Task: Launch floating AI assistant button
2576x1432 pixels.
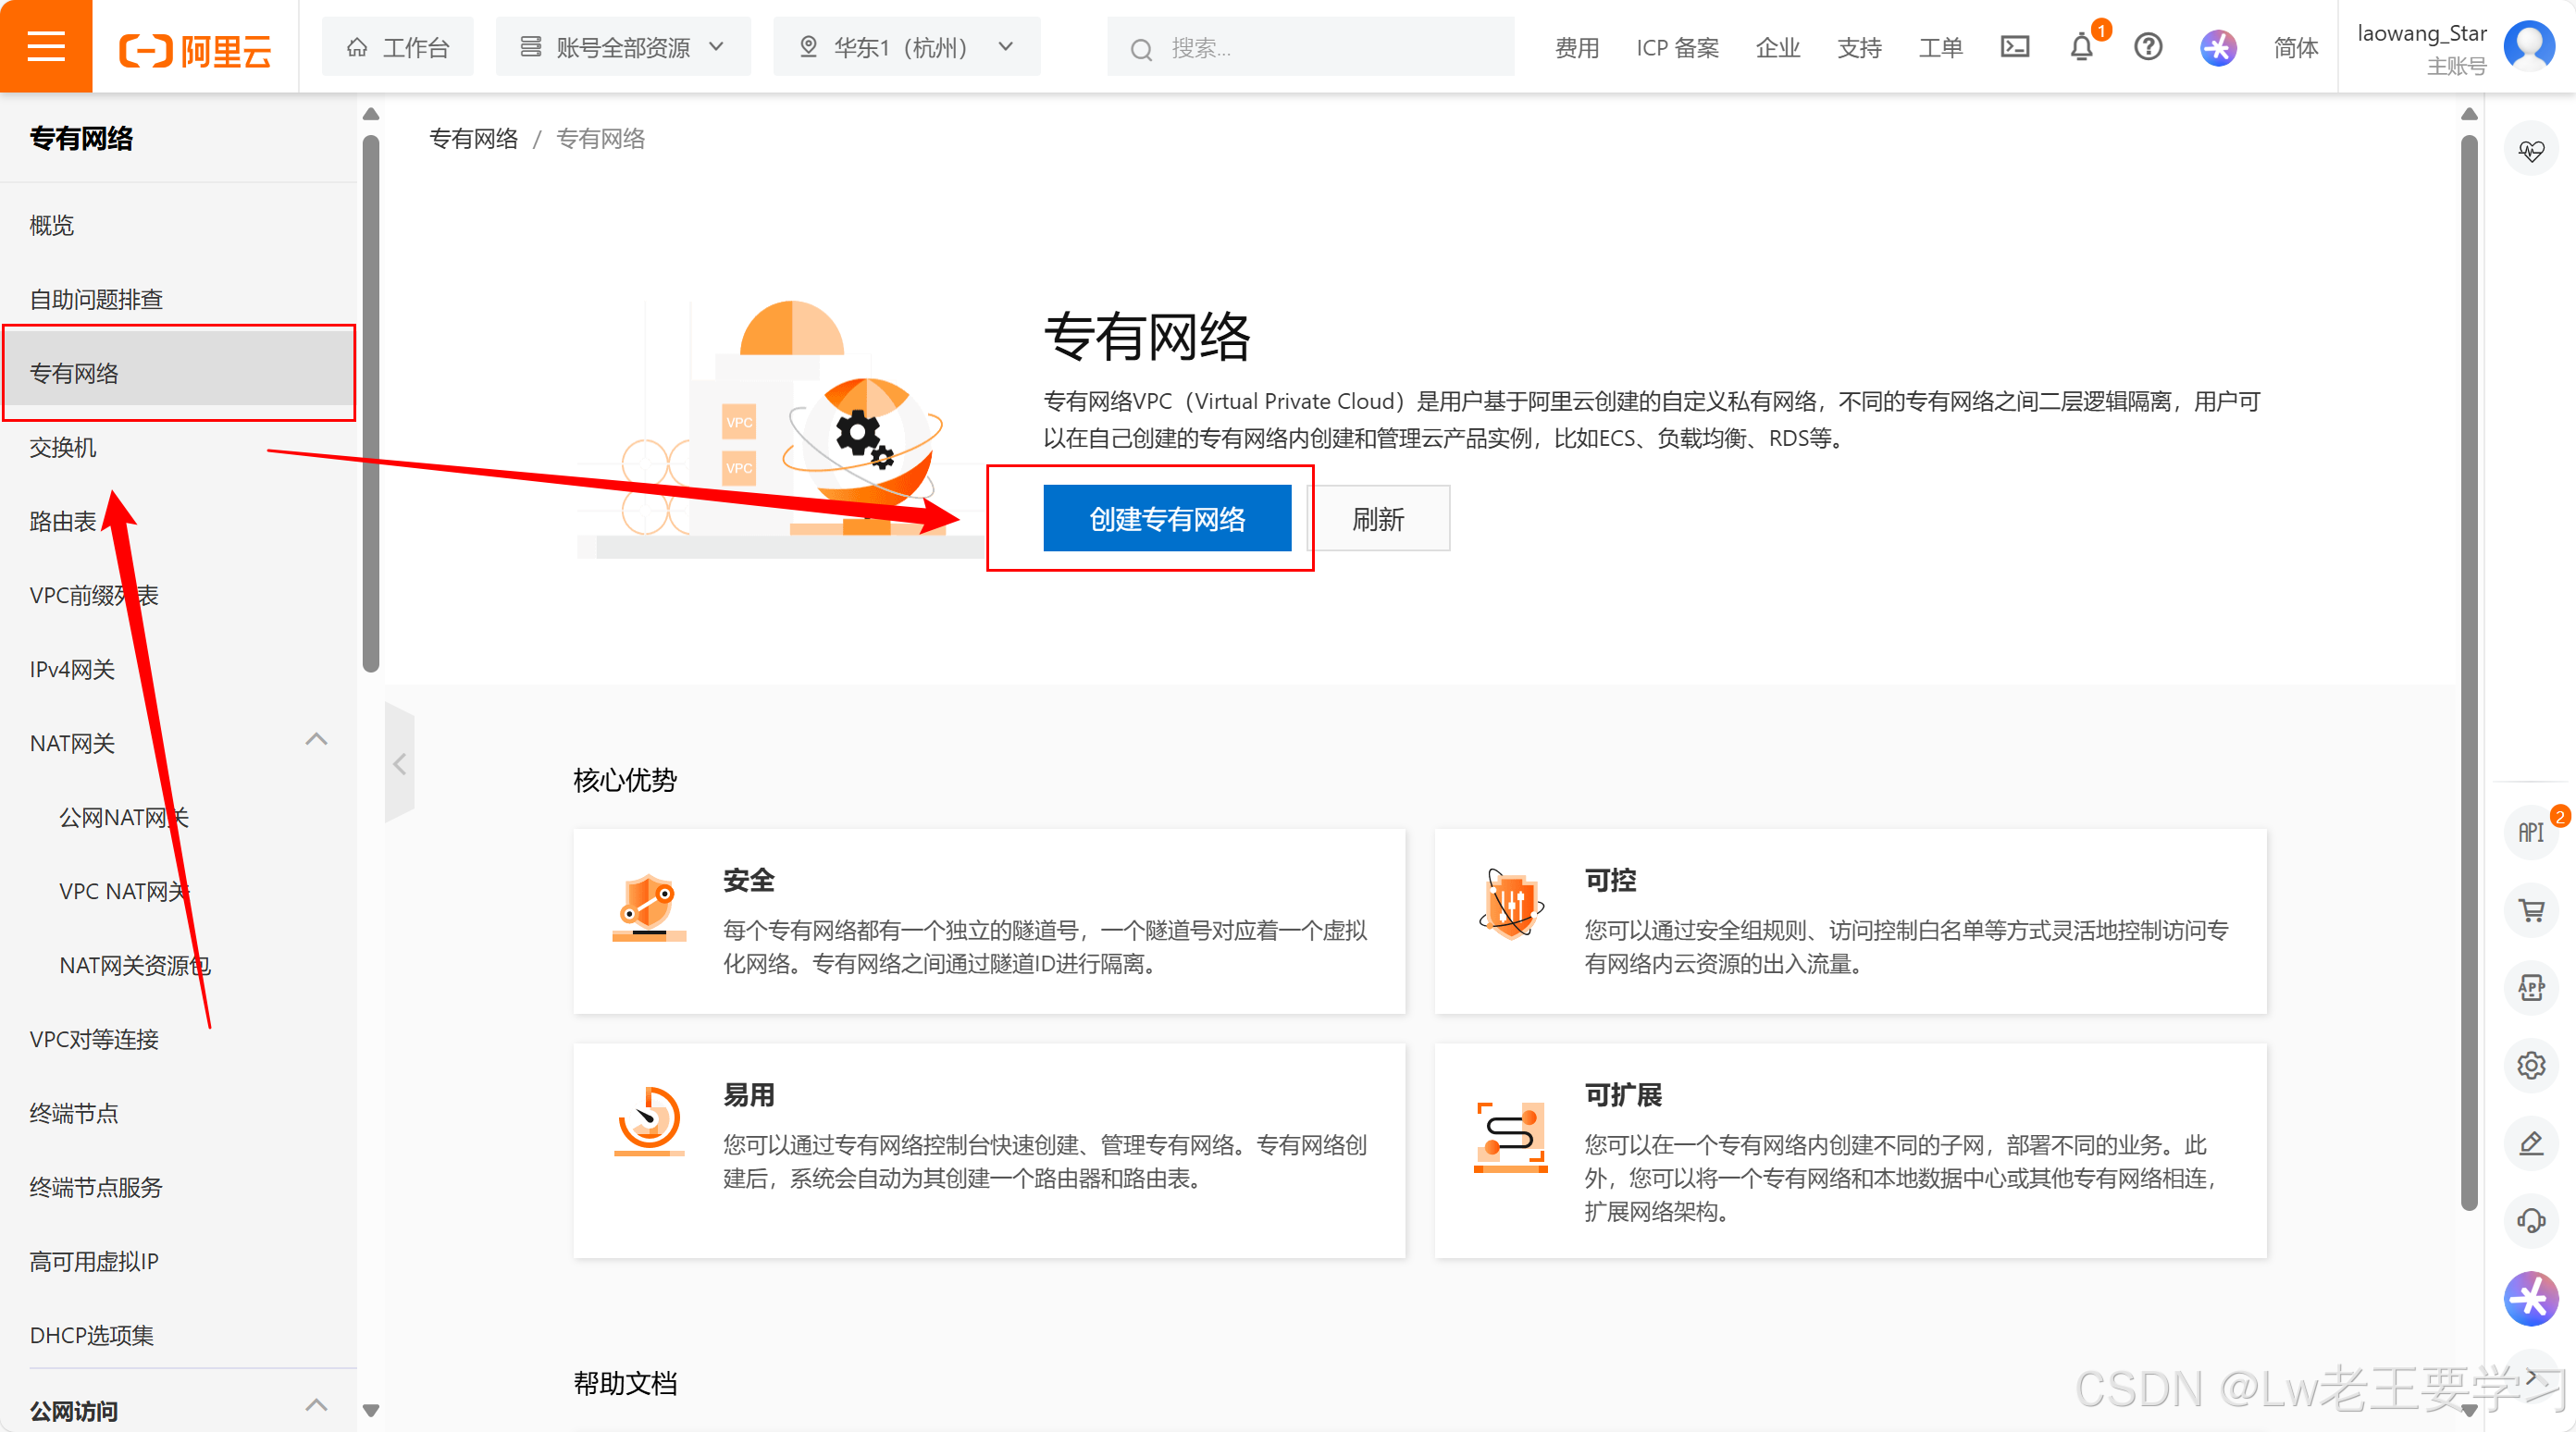Action: 2530,1299
